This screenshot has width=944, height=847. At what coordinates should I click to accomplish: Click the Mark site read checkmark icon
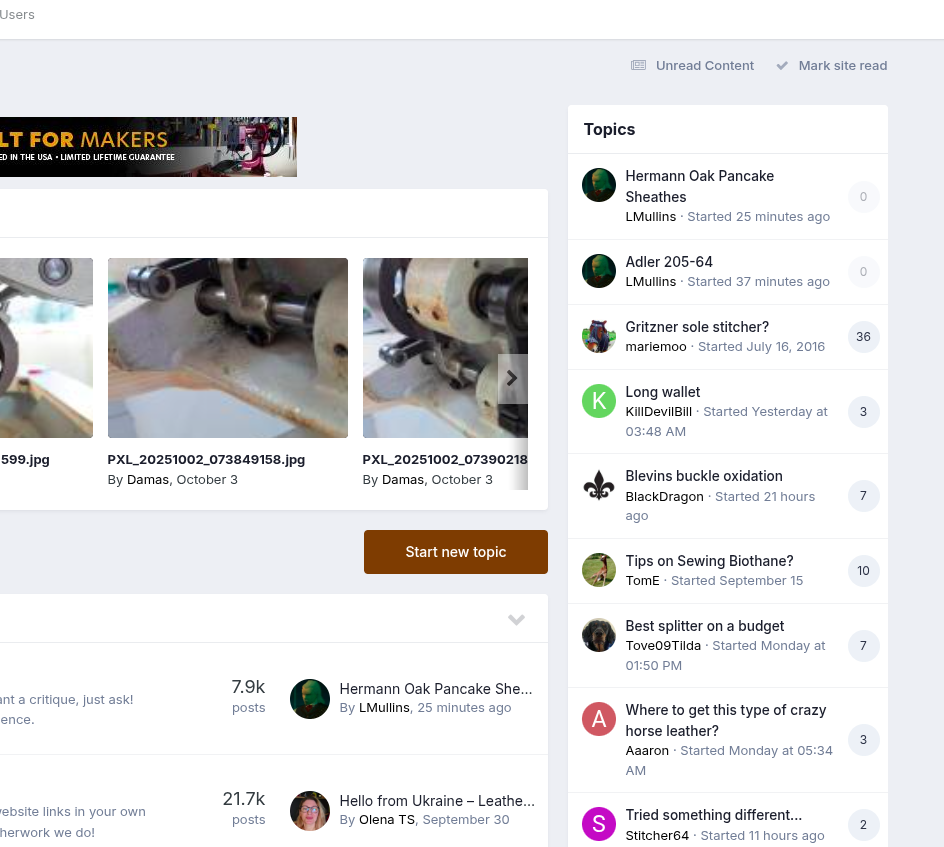(x=782, y=66)
